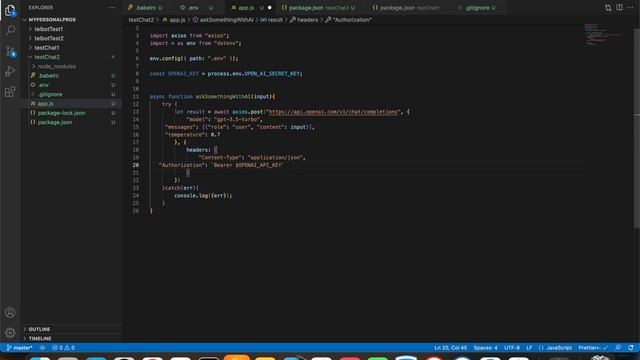Click Prettier status in status bar
This screenshot has width=640, height=360.
pos(593,348)
